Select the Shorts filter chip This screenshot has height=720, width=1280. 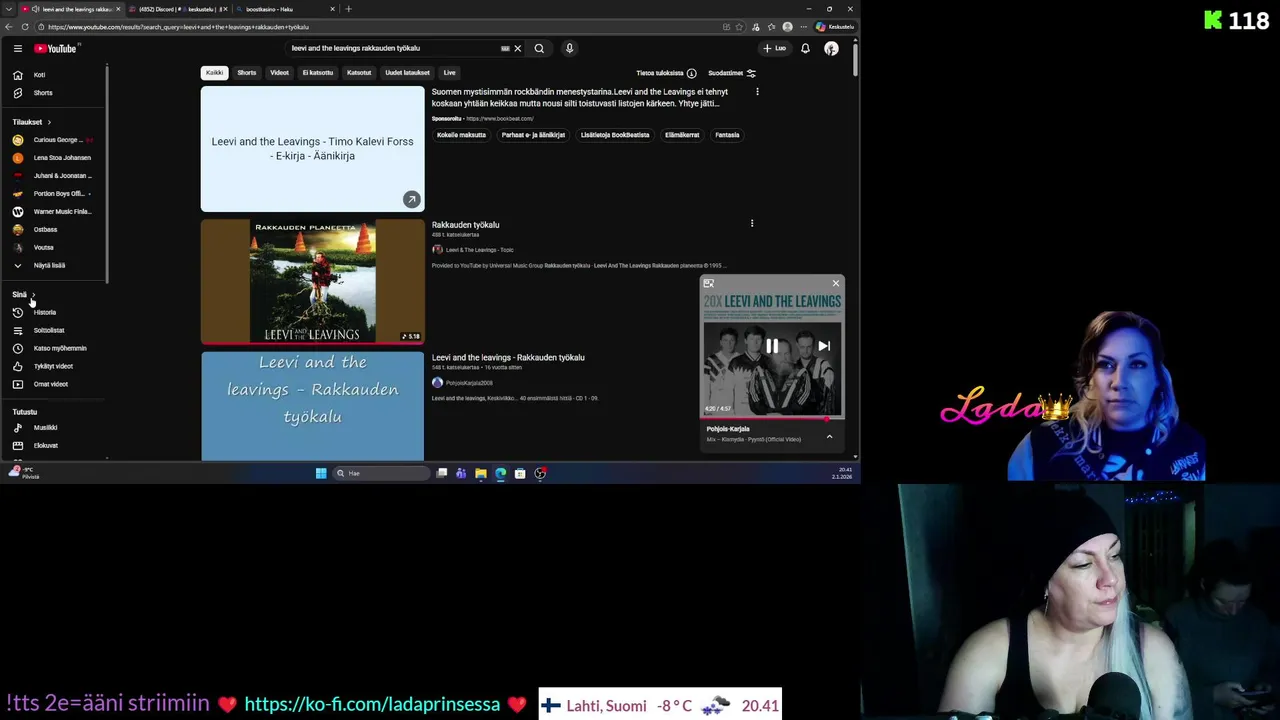click(247, 73)
